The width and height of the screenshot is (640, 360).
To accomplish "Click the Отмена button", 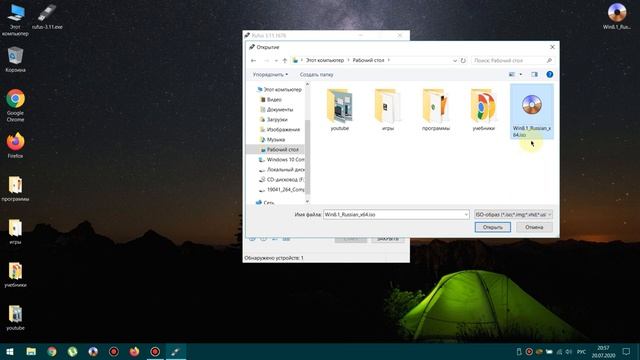I will pyautogui.click(x=534, y=227).
